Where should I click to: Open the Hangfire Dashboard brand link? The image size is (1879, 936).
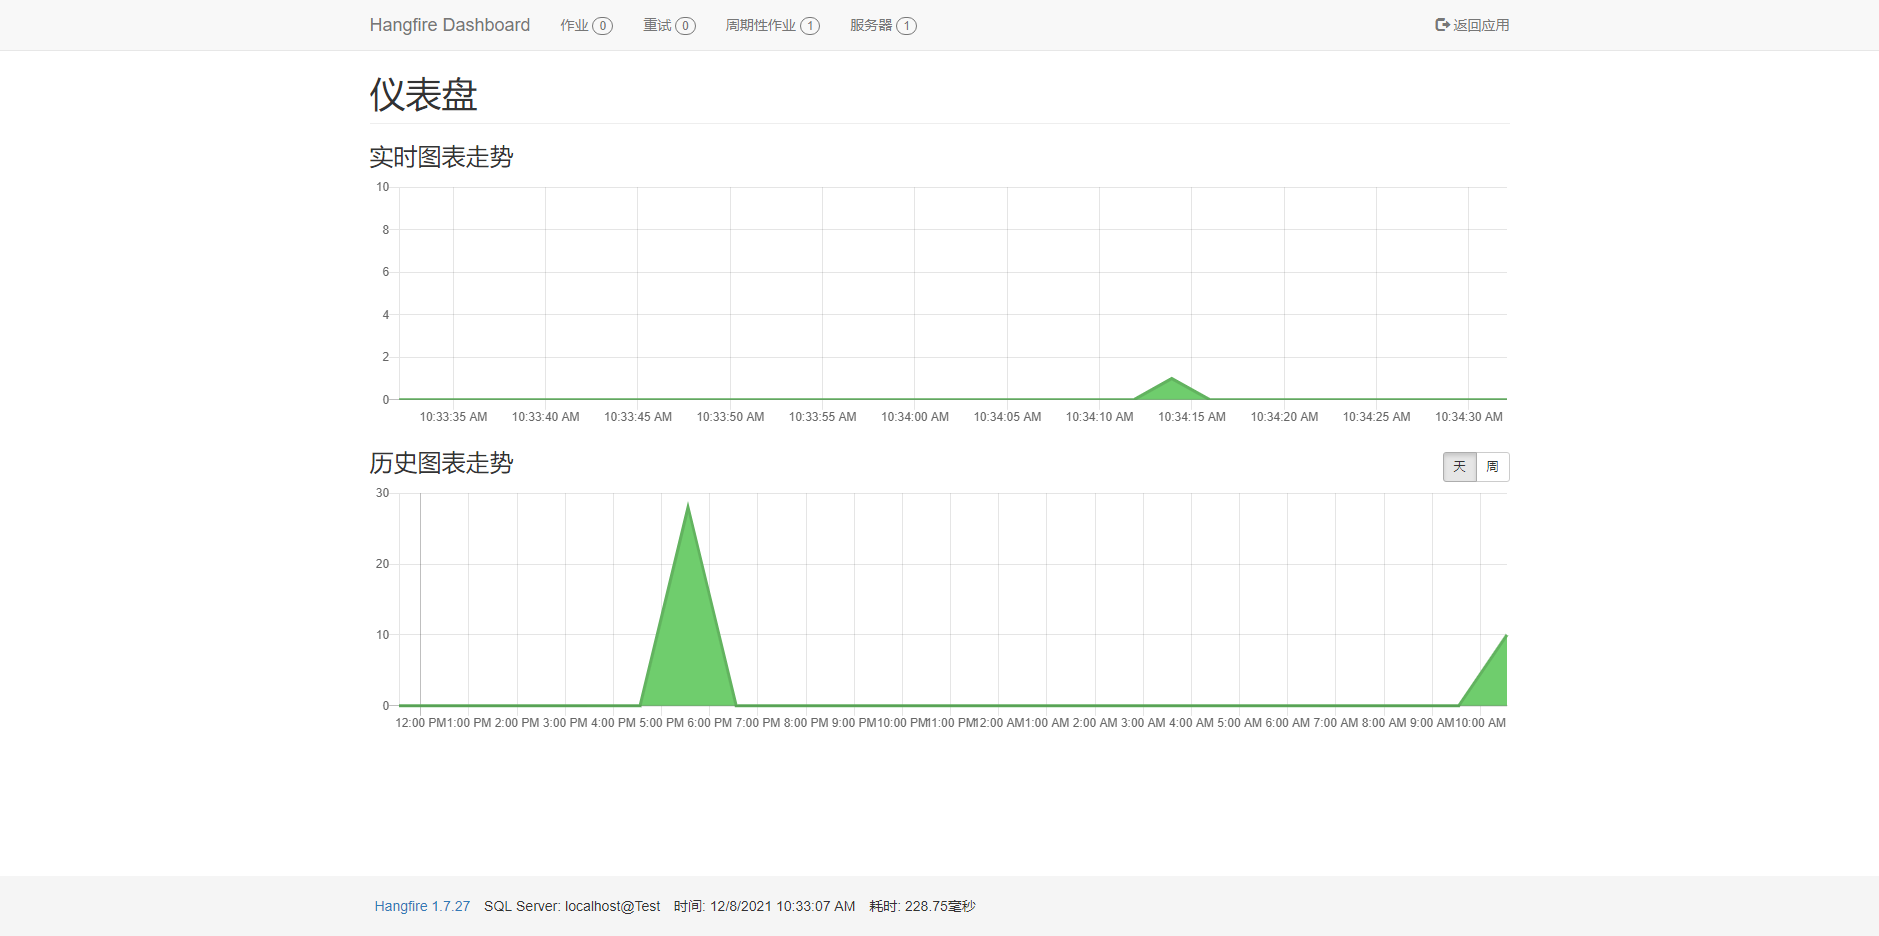(x=449, y=25)
